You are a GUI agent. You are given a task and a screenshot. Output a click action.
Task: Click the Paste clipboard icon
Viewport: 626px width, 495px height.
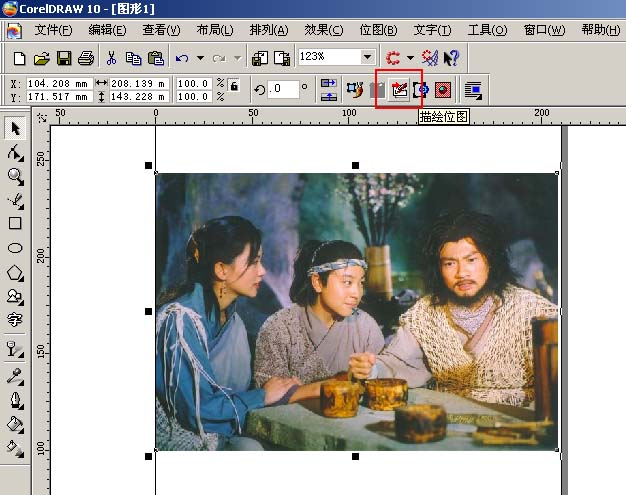coord(156,58)
